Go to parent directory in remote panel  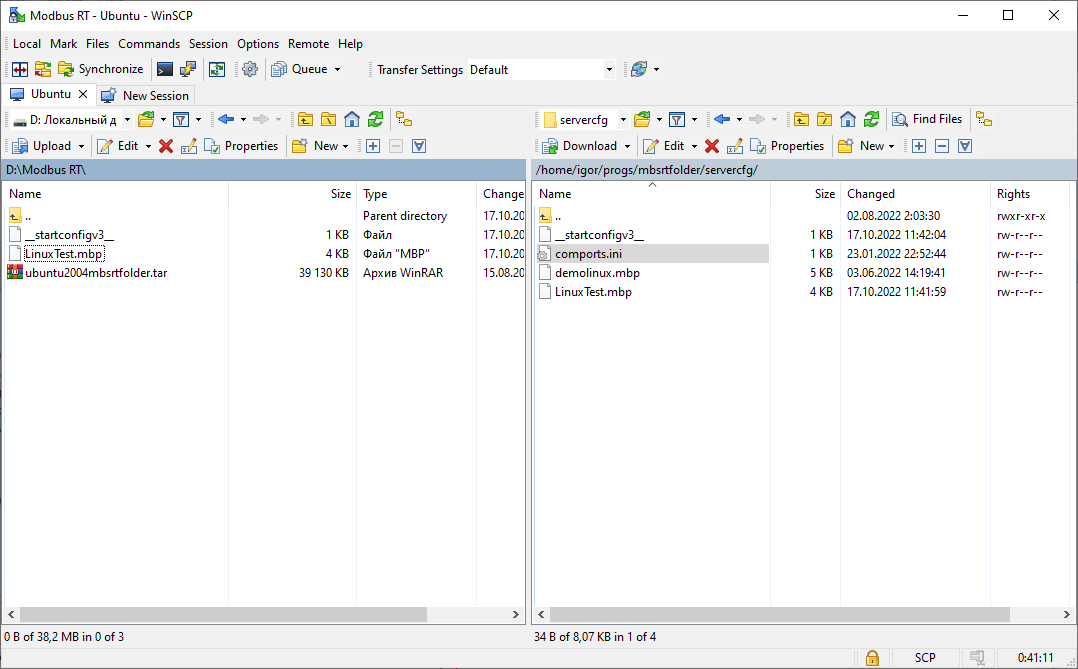pos(802,120)
